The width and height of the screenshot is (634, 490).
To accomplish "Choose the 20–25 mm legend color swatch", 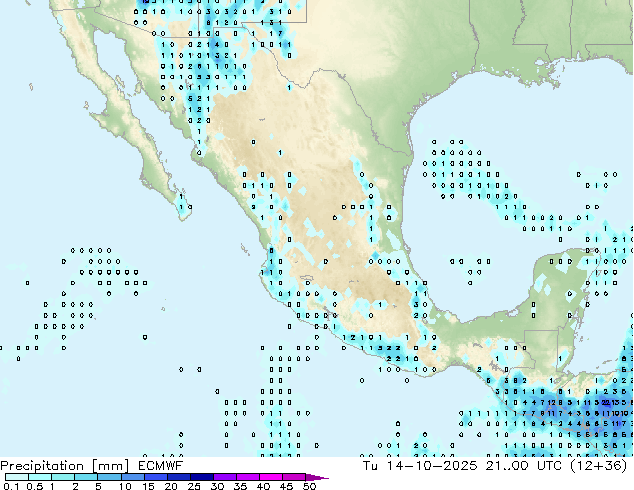I will coord(178,477).
